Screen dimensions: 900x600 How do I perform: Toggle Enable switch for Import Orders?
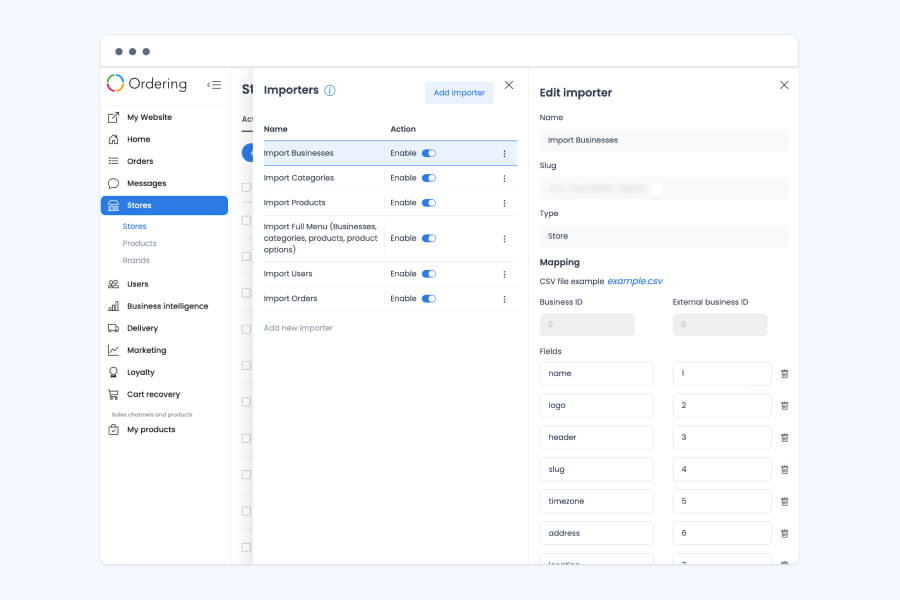[429, 299]
